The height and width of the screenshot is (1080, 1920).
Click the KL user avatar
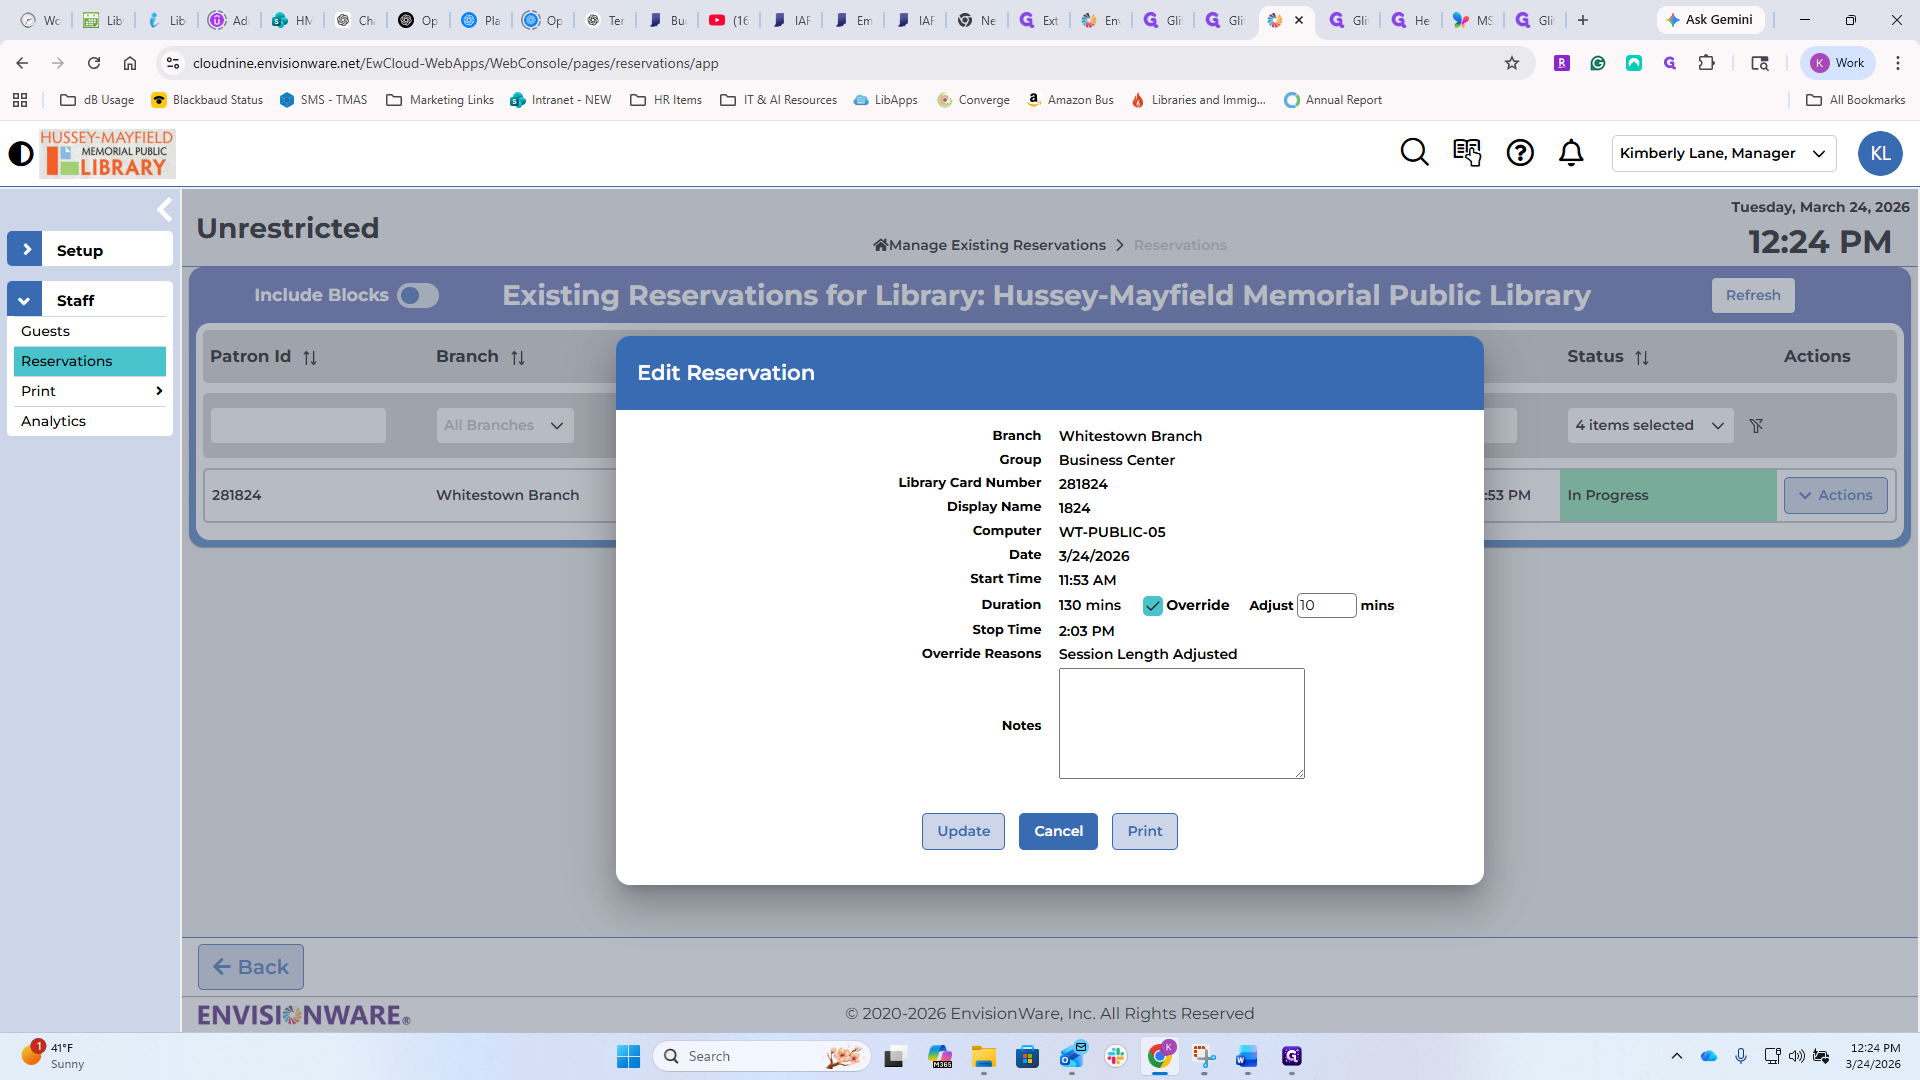[1880, 154]
